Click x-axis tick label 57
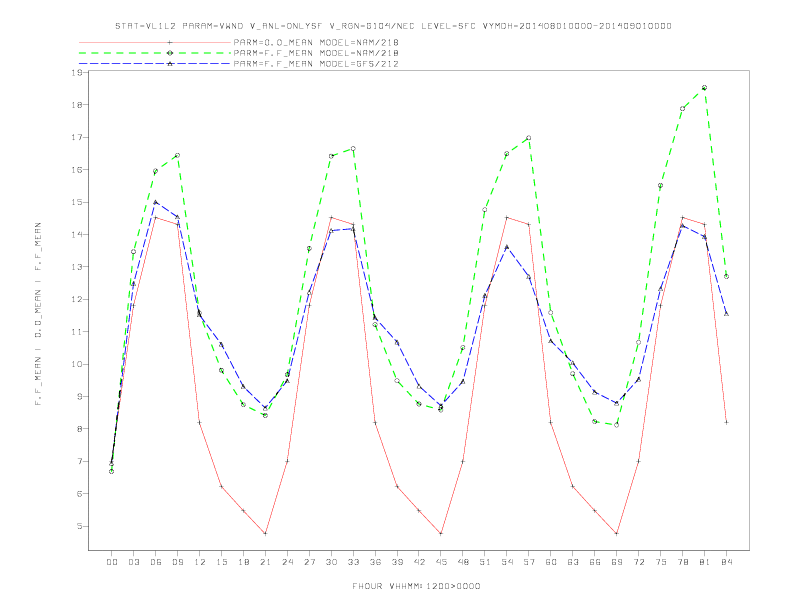The height and width of the screenshot is (612, 792). pos(529,562)
